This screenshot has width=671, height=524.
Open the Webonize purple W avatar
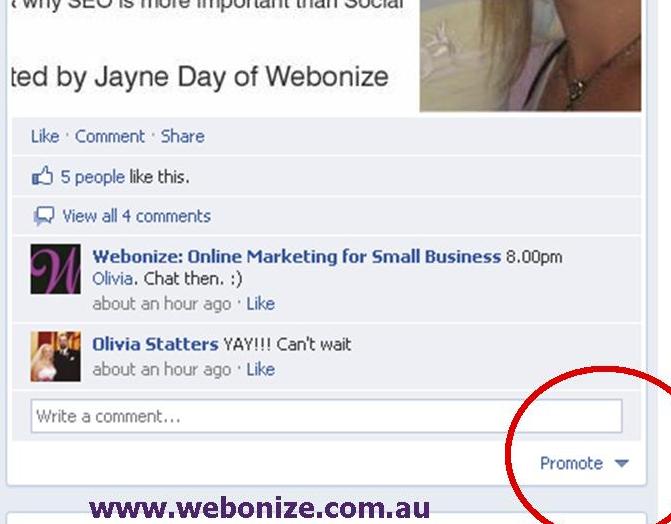[56, 269]
